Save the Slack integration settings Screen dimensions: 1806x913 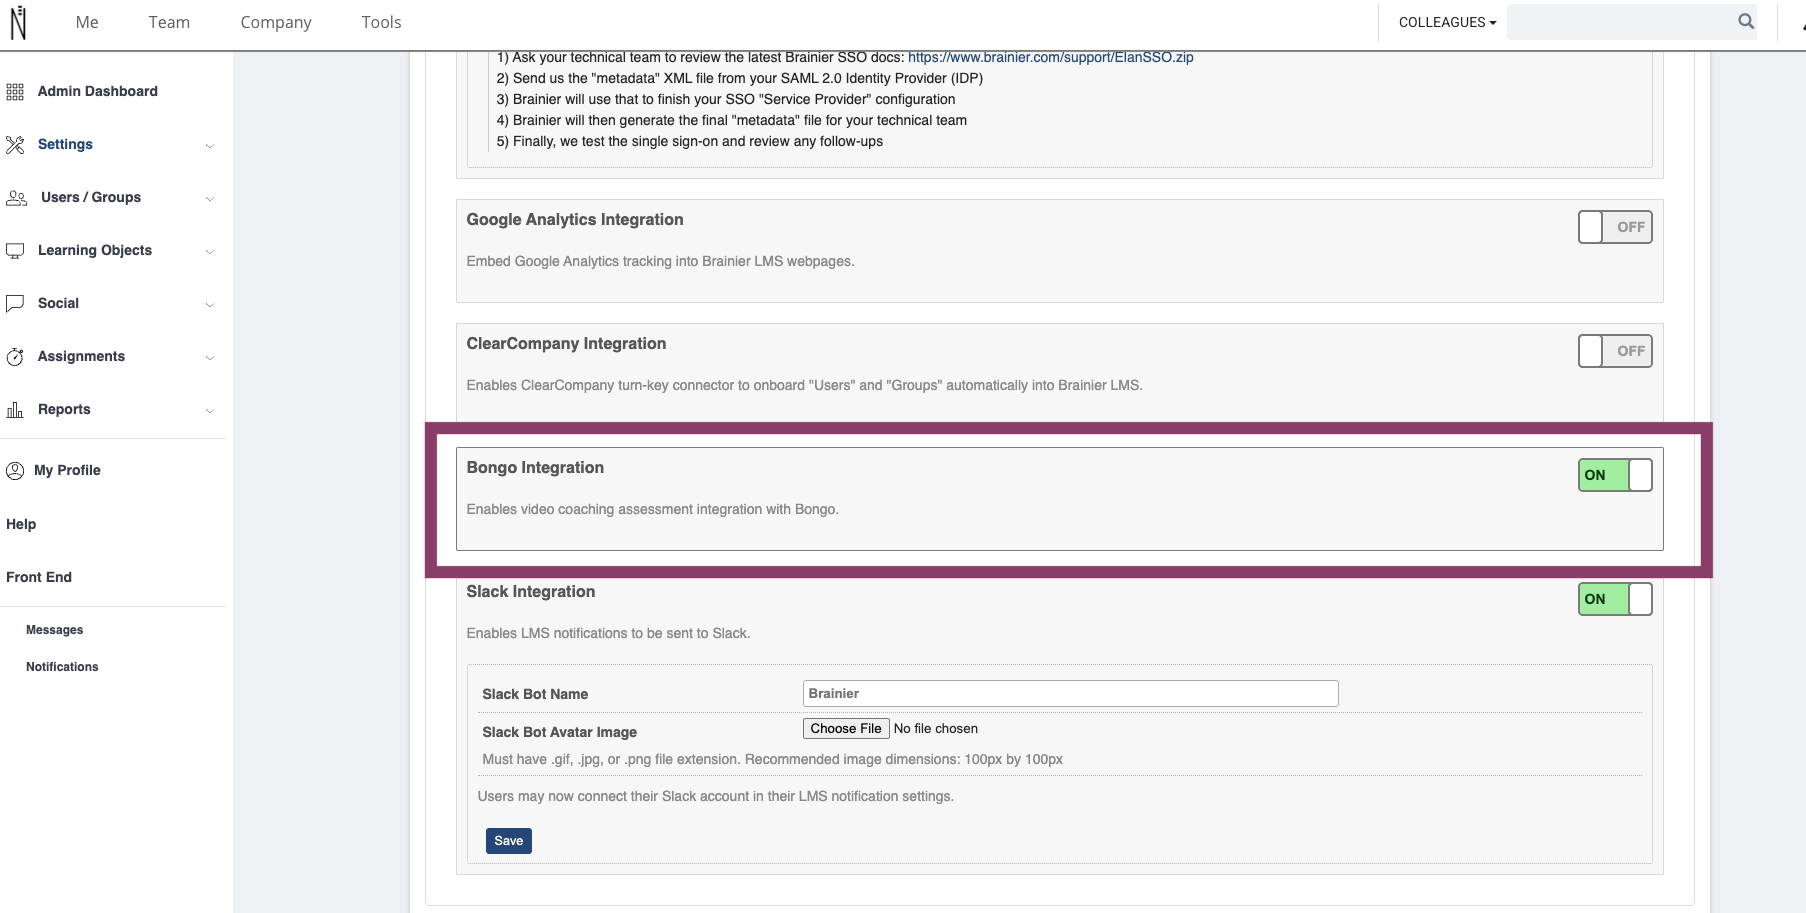[509, 841]
